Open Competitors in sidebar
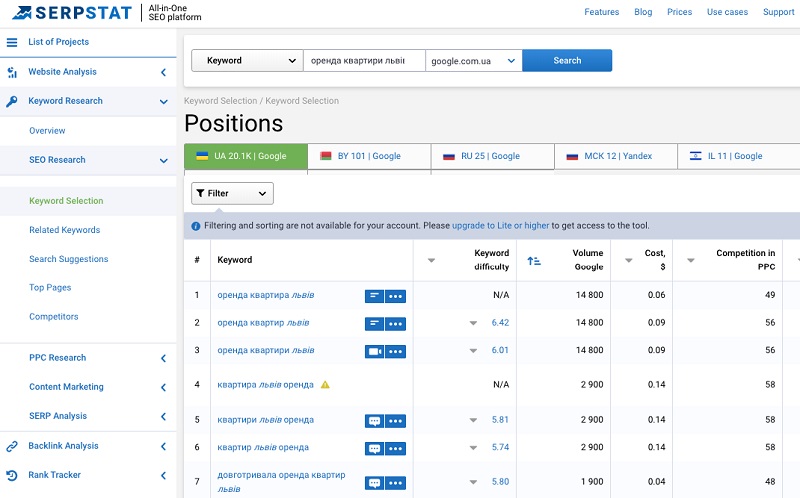The height and width of the screenshot is (498, 800). click(x=54, y=317)
